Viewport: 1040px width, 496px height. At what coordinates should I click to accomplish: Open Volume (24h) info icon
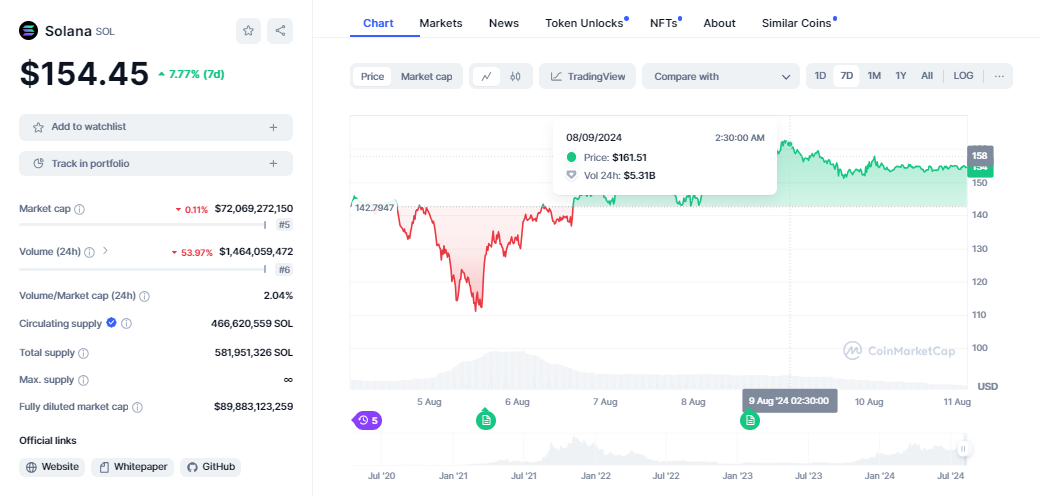[90, 252]
